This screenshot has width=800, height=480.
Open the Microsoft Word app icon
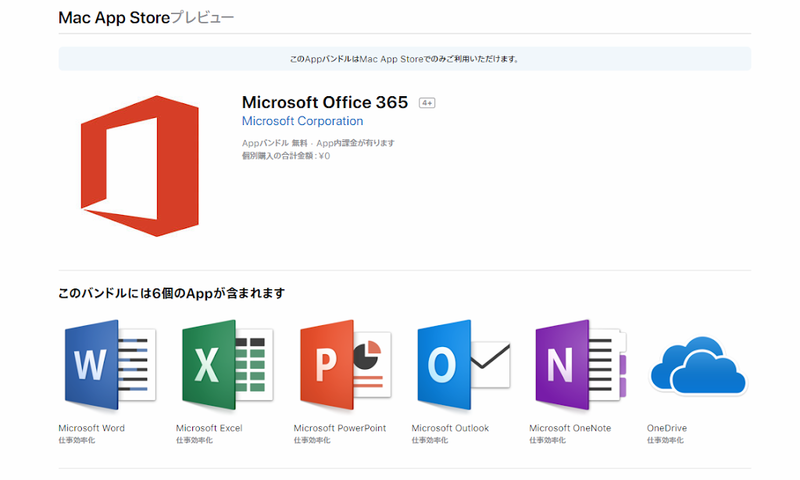(110, 365)
